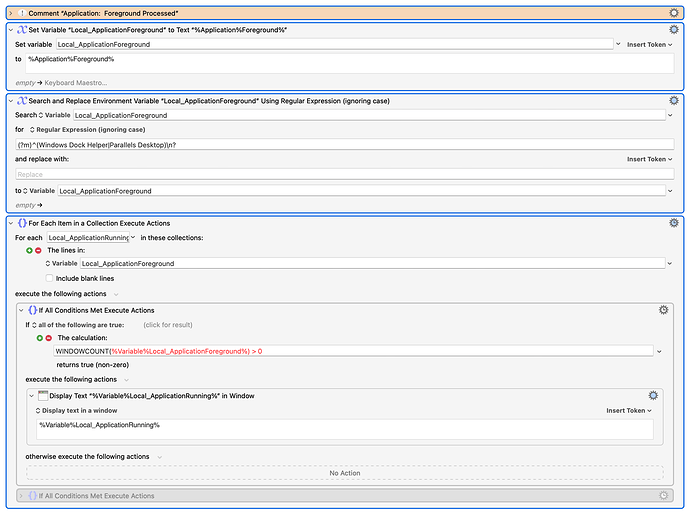
Task: Collapse the Set Variable action disclosure triangle
Action: [11, 30]
